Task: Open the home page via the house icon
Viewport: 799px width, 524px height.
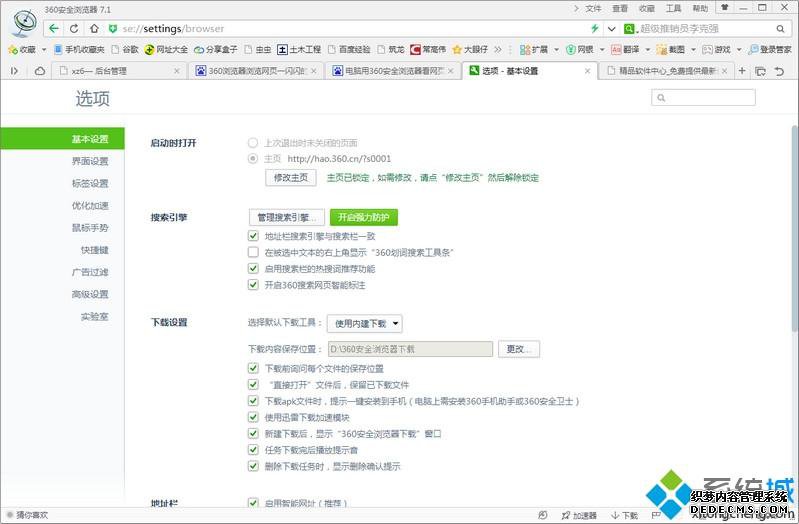Action: pyautogui.click(x=94, y=29)
